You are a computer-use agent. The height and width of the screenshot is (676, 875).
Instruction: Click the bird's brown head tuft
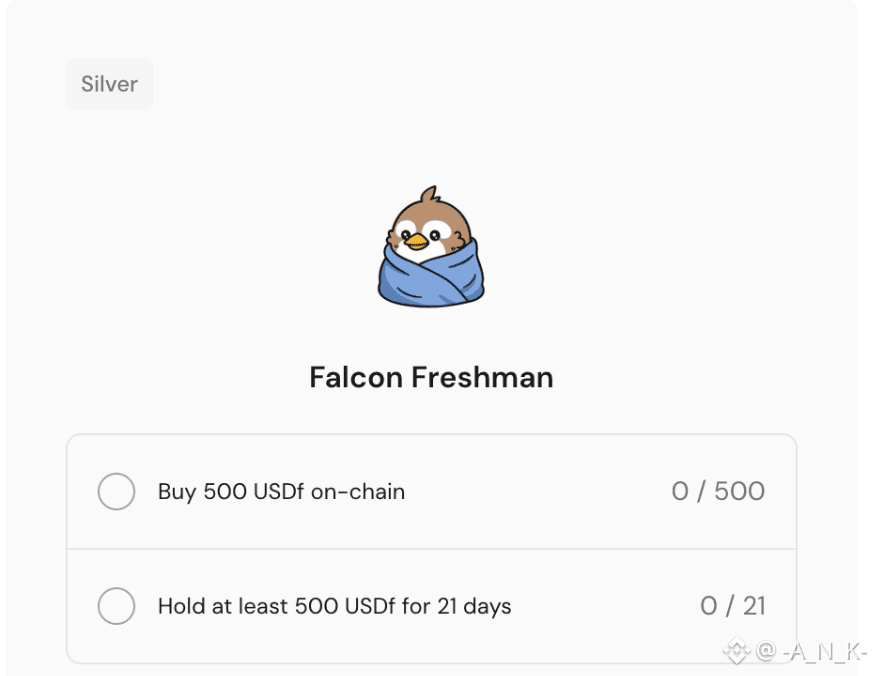pos(431,193)
